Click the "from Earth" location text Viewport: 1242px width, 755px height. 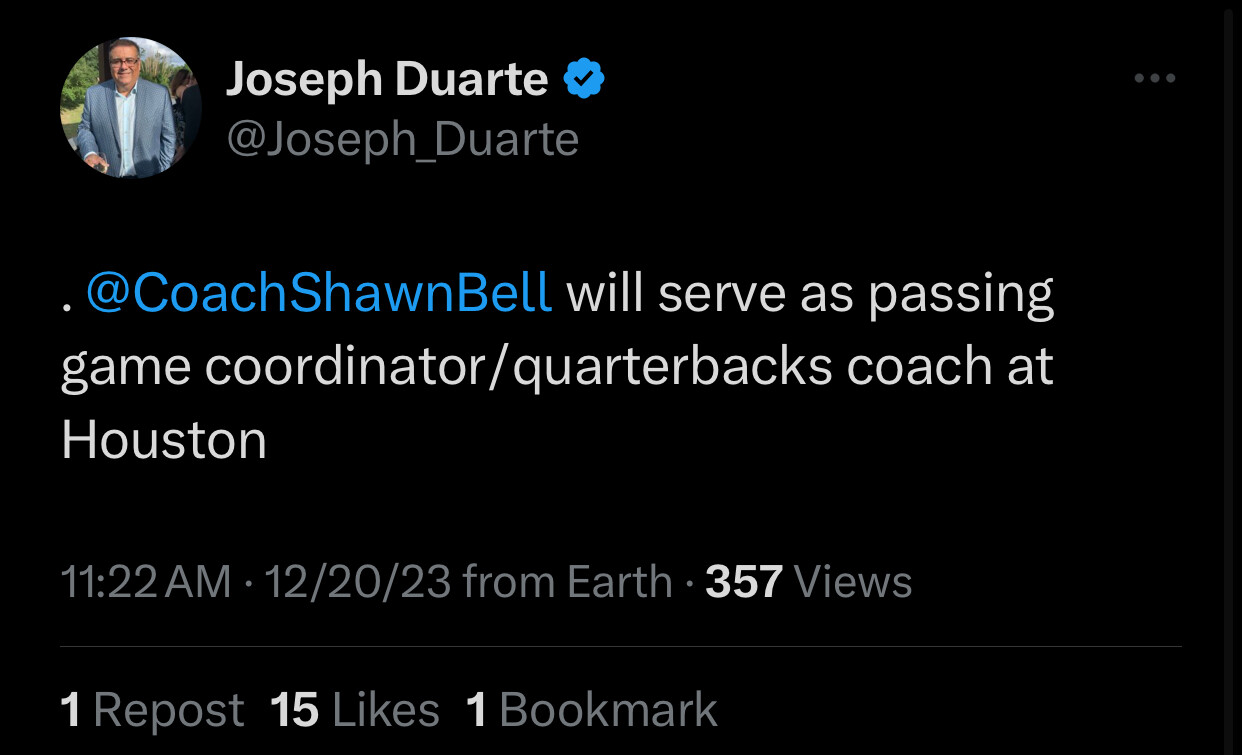(x=568, y=582)
